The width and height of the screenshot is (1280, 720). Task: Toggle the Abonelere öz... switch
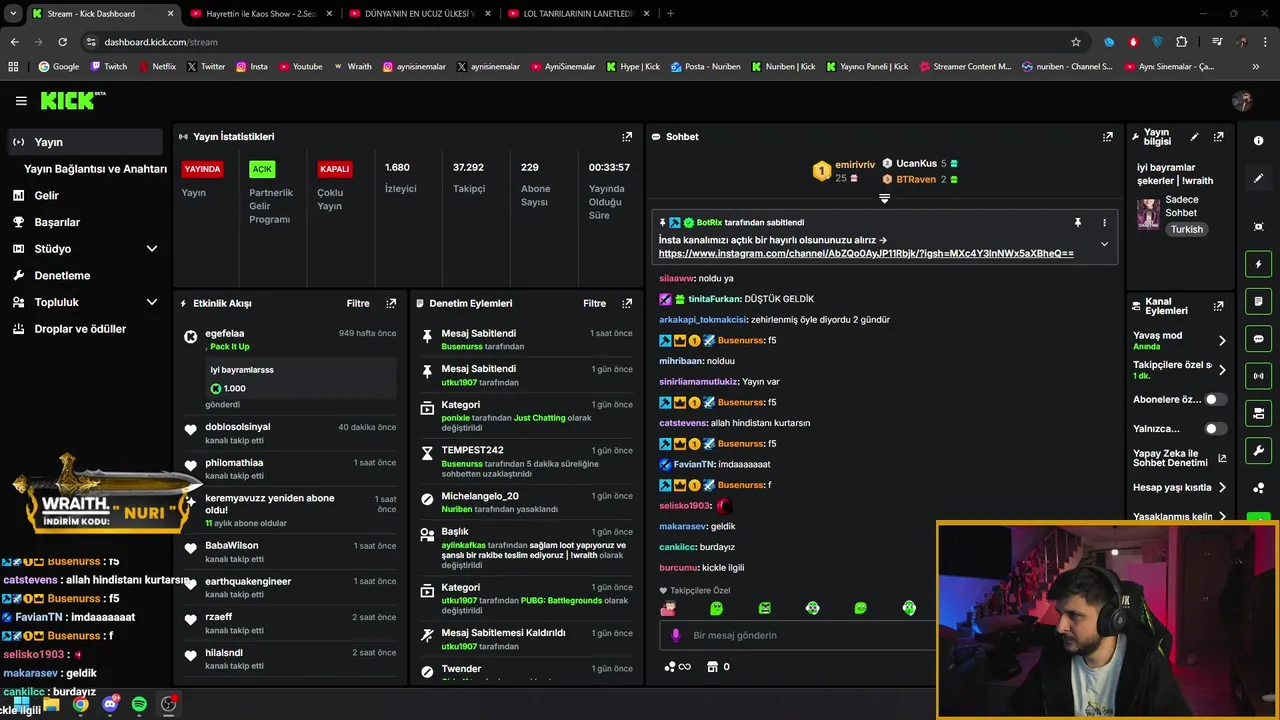point(1215,399)
